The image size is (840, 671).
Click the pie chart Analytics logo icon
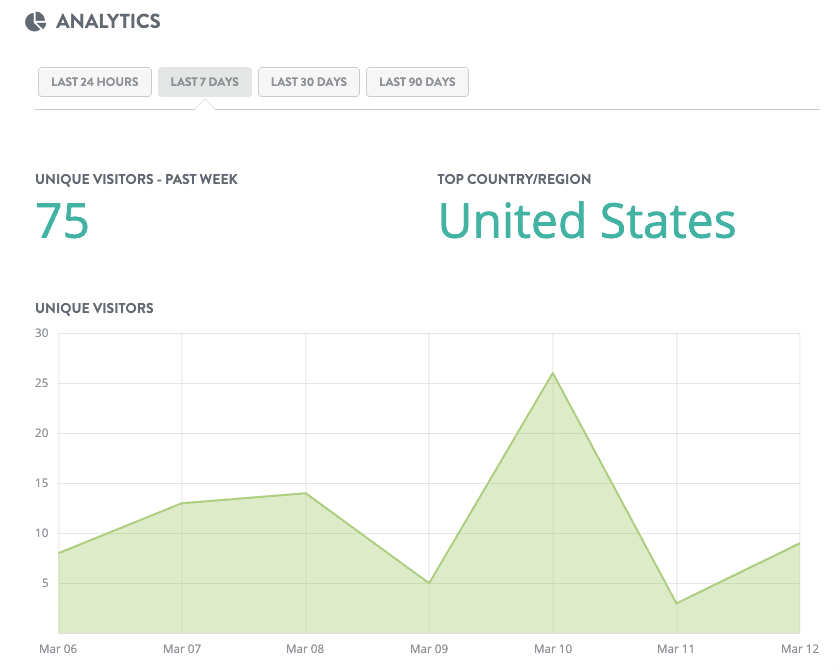(x=35, y=20)
